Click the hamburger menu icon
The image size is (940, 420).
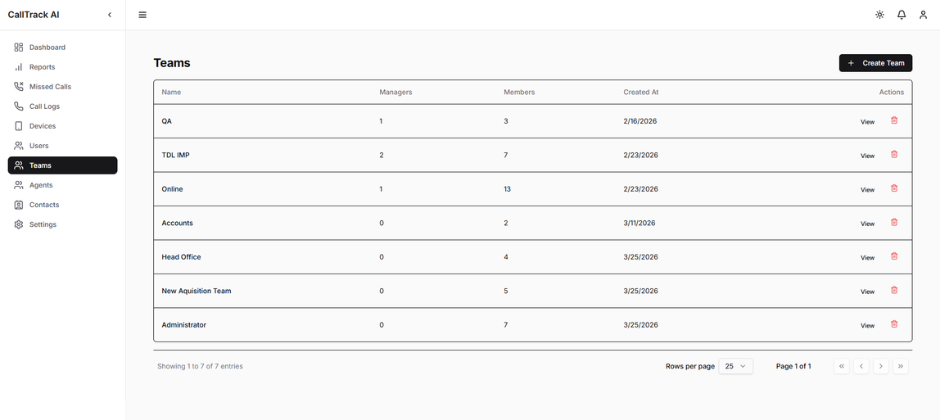143,15
